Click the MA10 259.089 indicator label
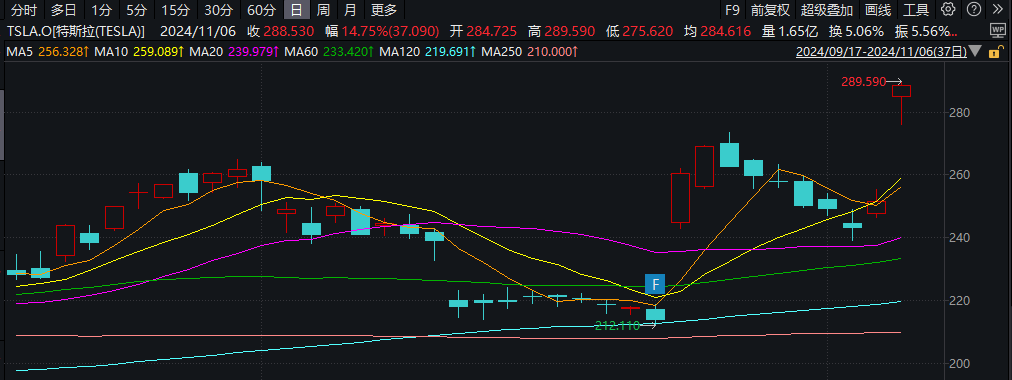Screen dimensions: 1012x380 (x=139, y=52)
